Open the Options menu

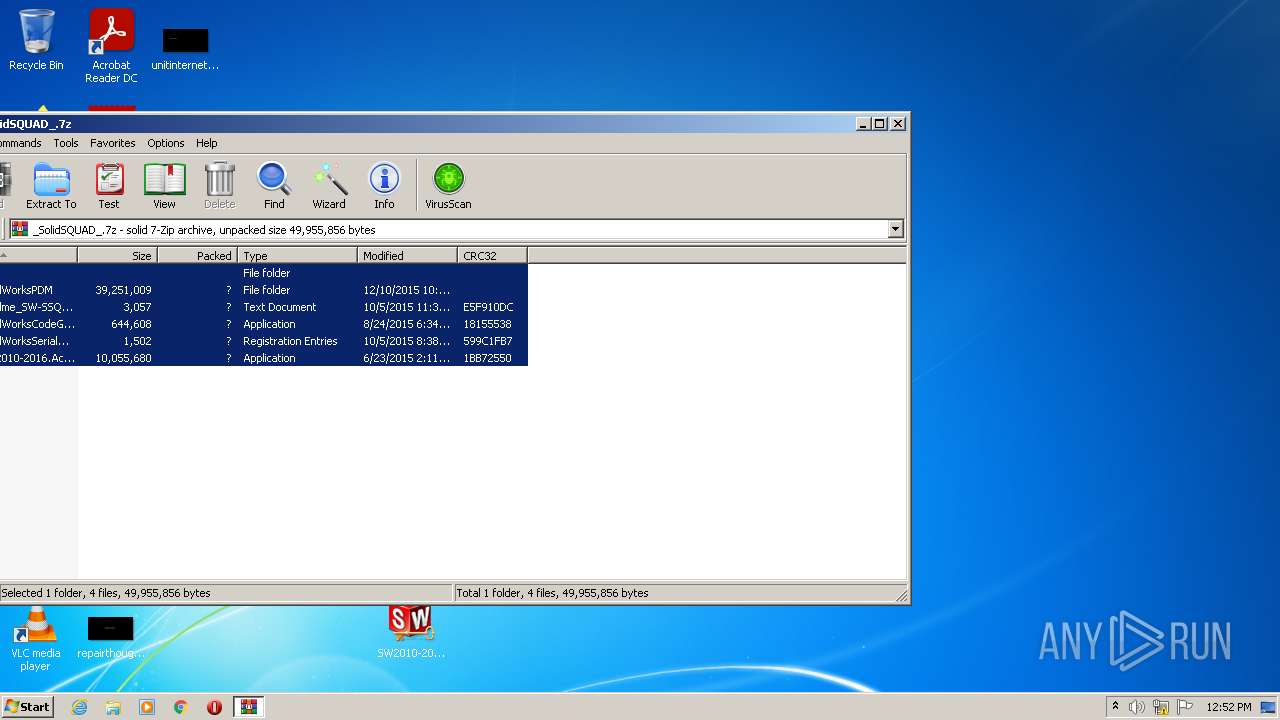166,143
